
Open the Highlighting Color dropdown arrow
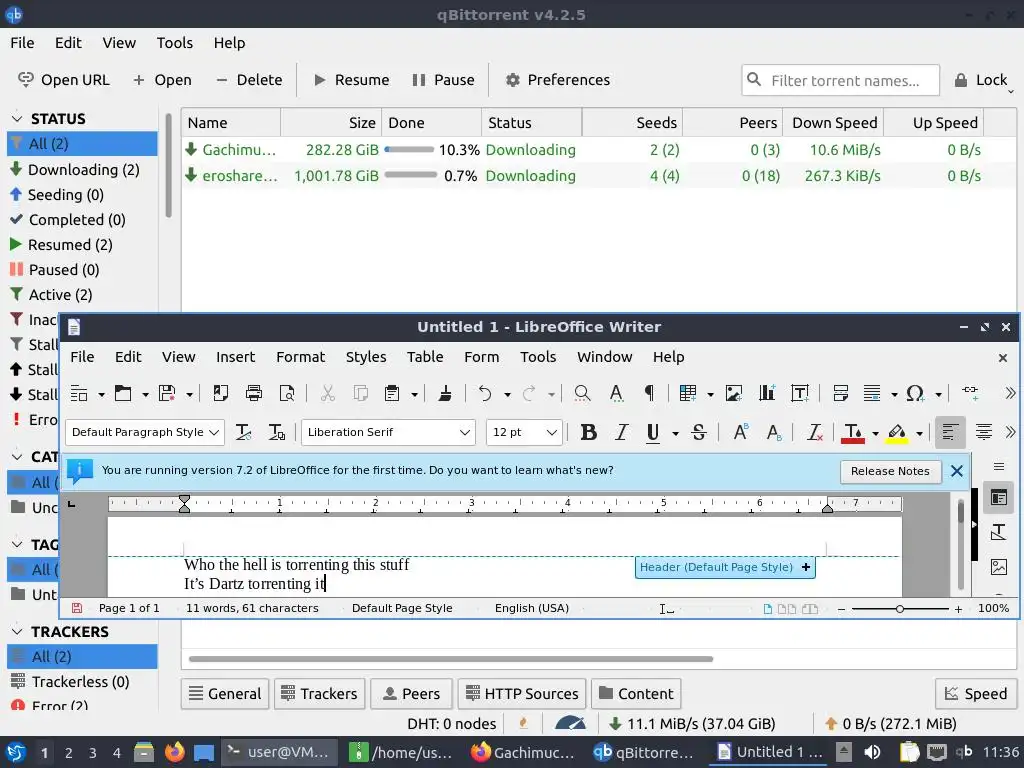tap(920, 433)
